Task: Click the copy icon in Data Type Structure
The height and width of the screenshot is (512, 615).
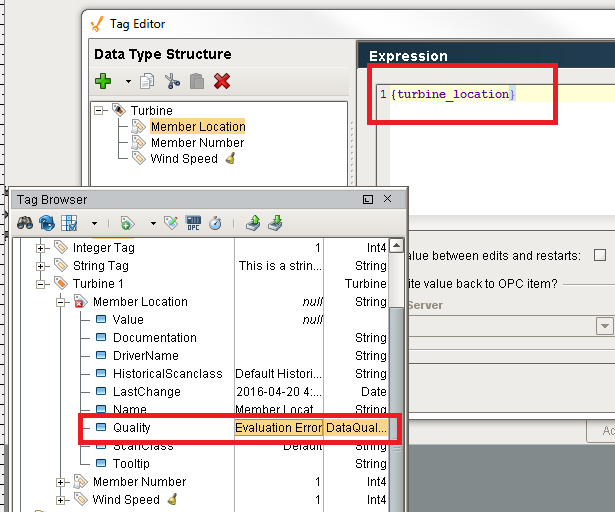Action: [x=147, y=81]
